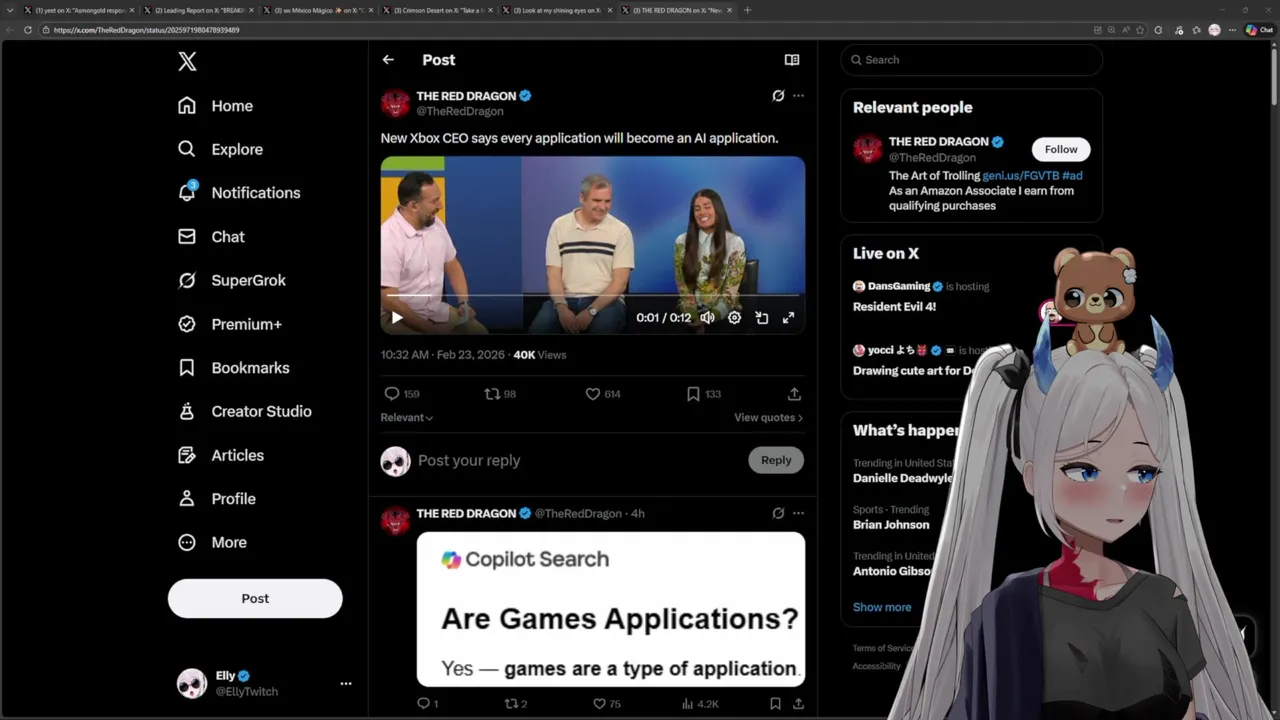Open Creator Studio in the sidebar

tap(244, 411)
